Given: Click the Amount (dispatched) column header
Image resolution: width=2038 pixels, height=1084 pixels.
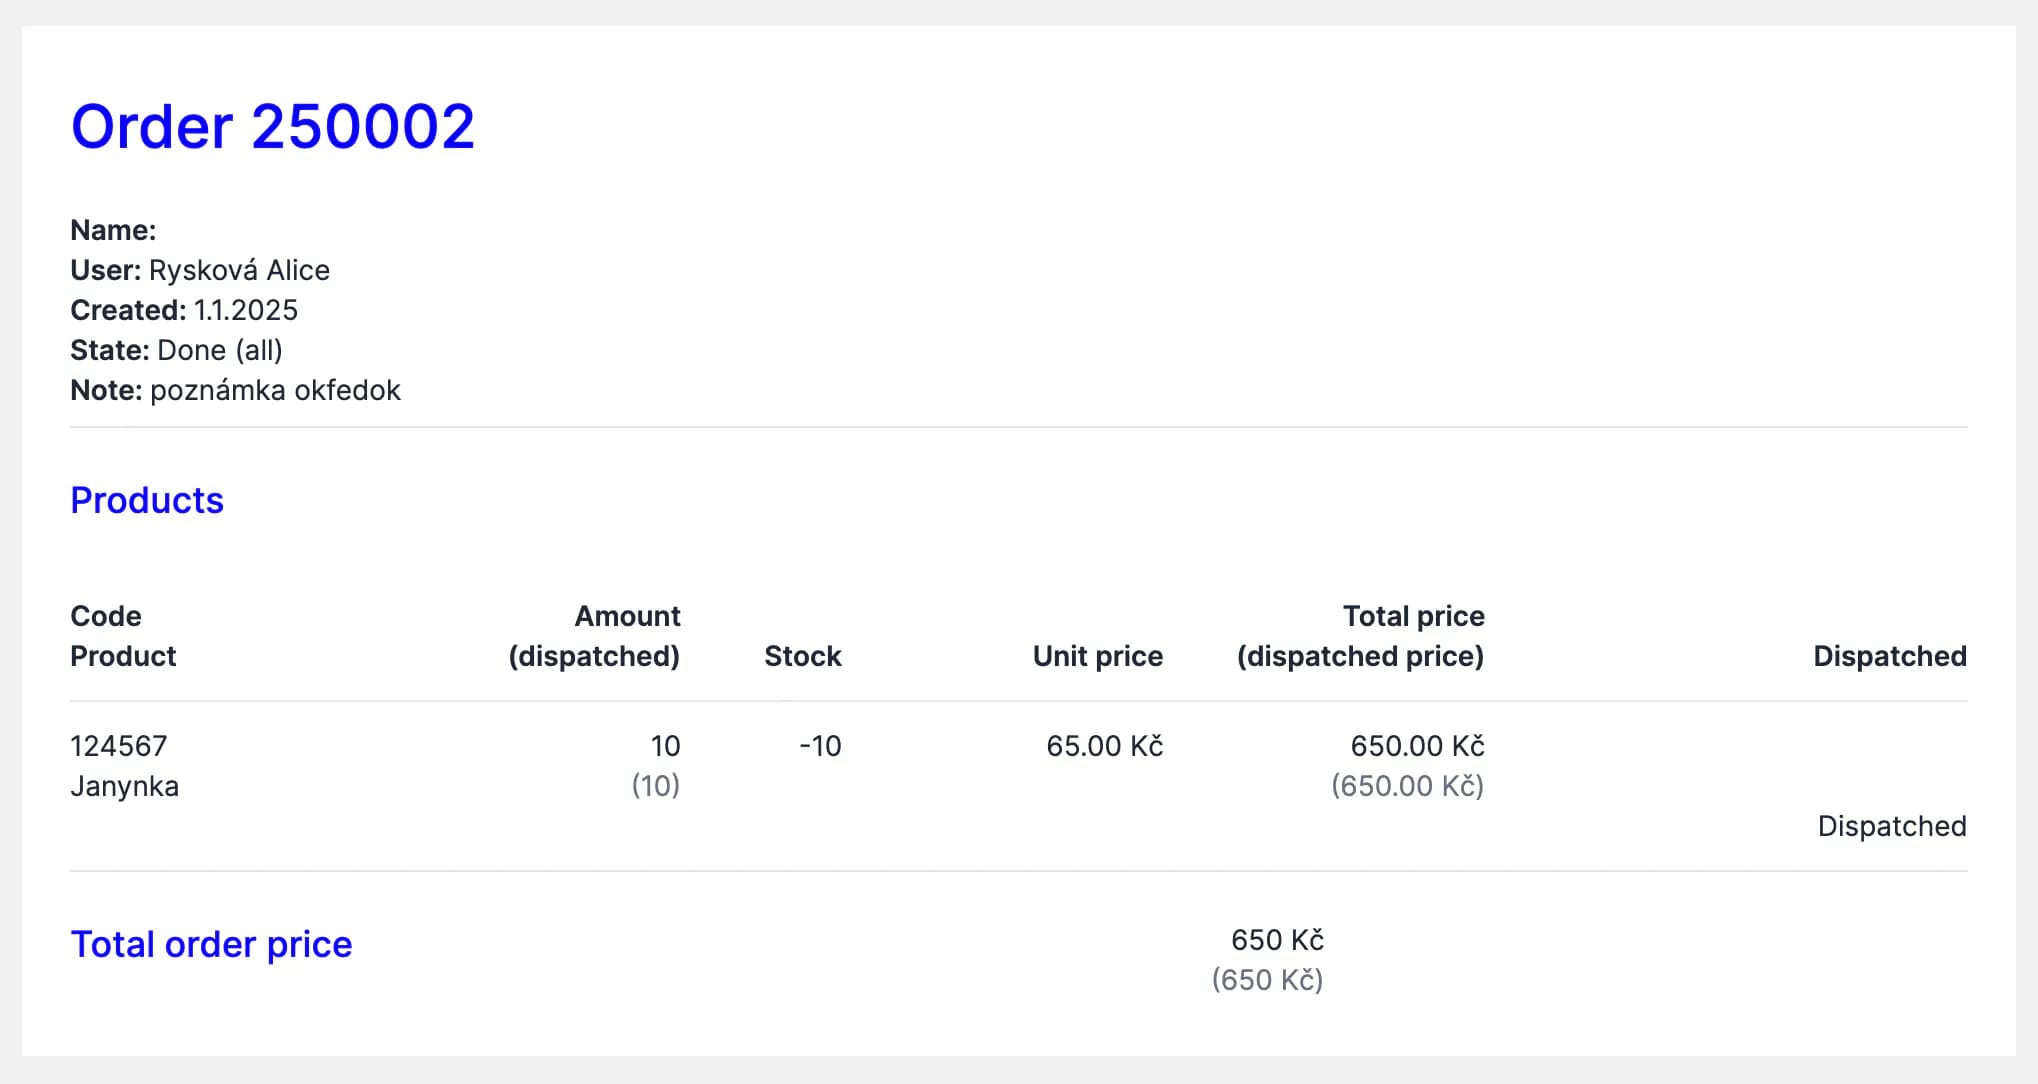Looking at the screenshot, I should click(x=594, y=636).
